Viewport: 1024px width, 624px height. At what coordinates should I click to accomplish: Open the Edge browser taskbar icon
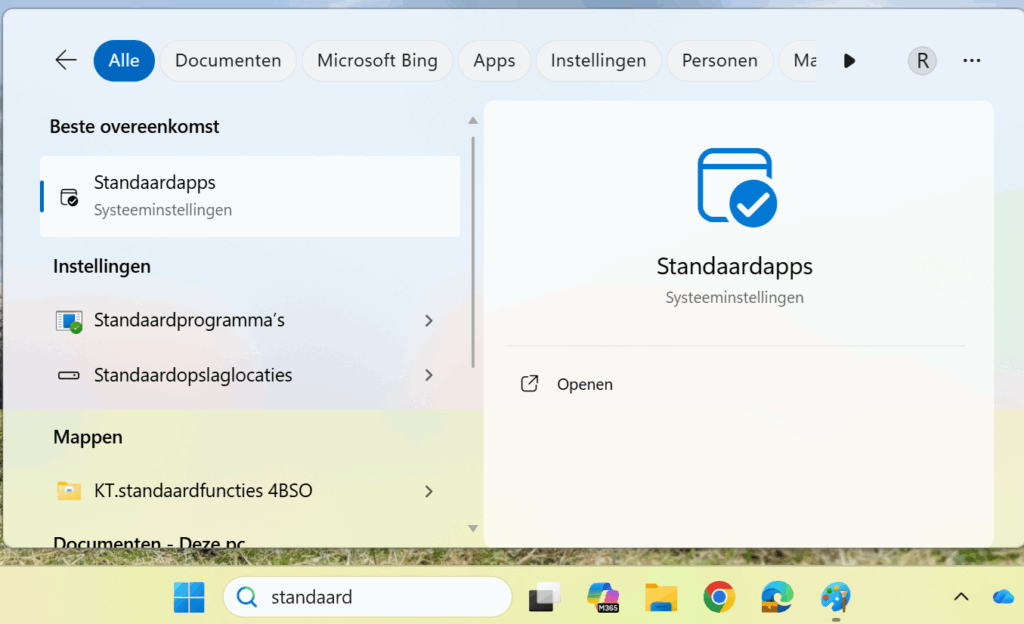click(x=777, y=597)
